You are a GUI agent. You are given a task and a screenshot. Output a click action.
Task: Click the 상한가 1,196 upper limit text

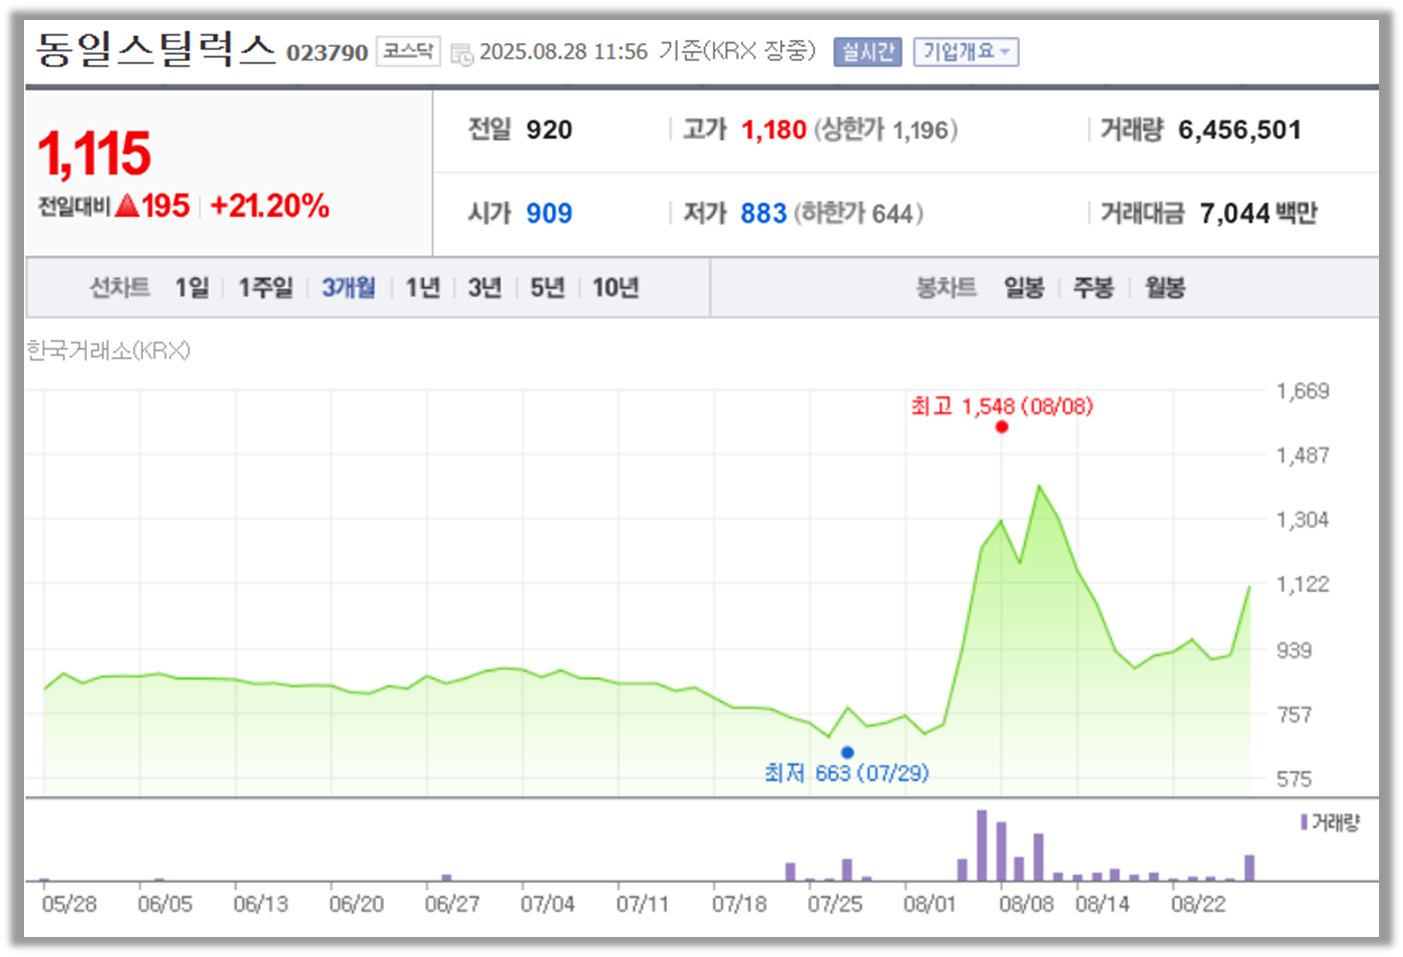coord(886,130)
